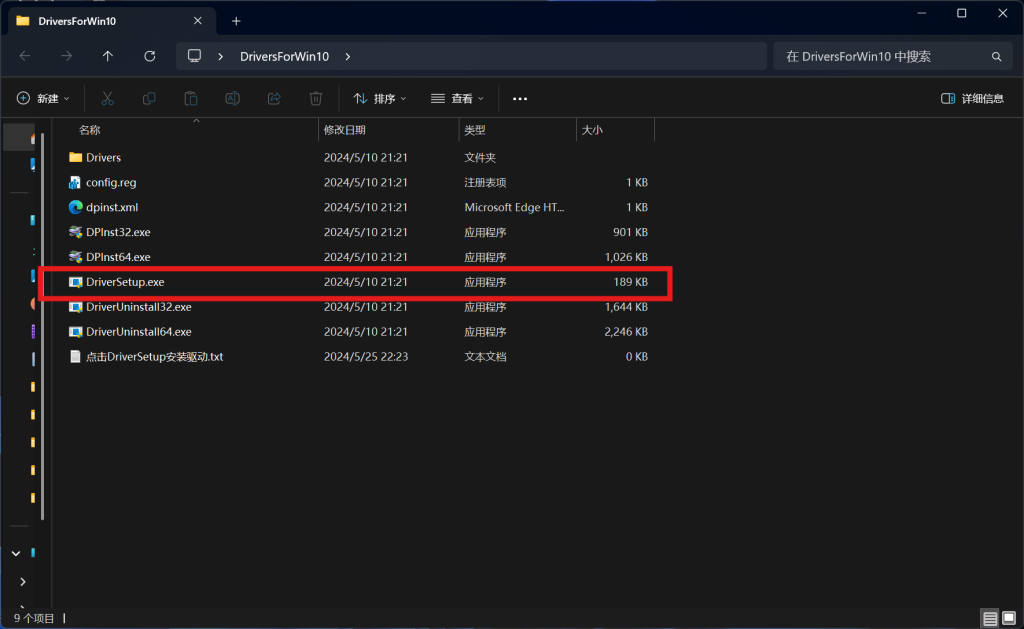
Task: Sort by the 大小 column header
Action: (616, 130)
